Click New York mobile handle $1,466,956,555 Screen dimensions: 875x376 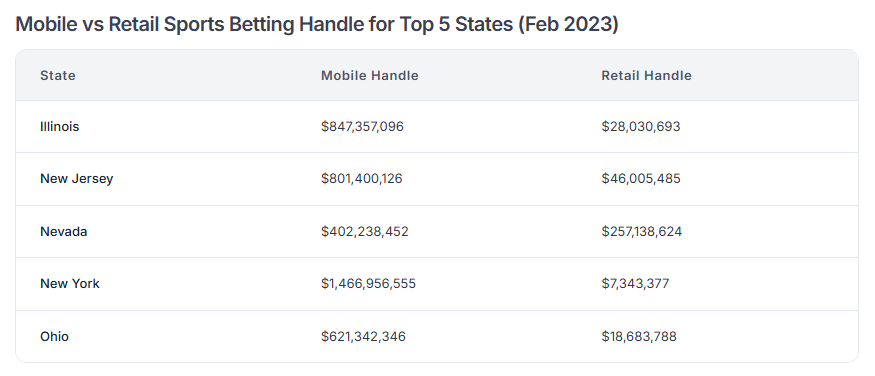tap(368, 283)
